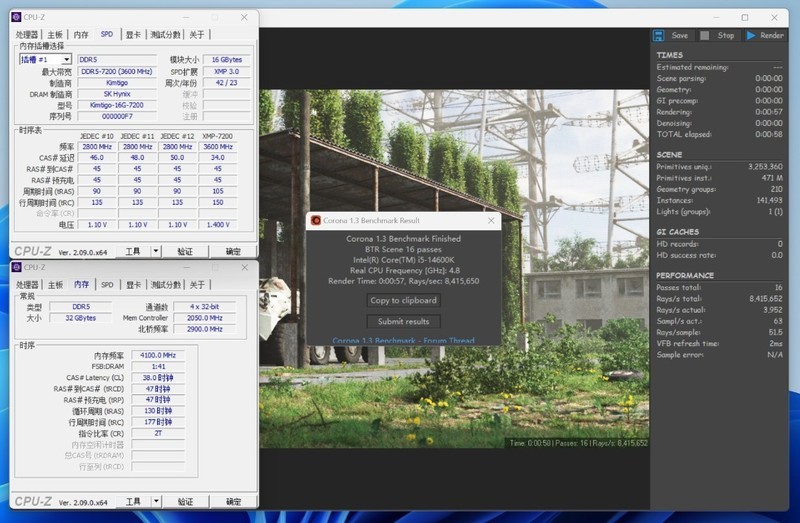800x523 pixels.
Task: Close the bottom CPU-Z memory window
Action: coord(244,267)
